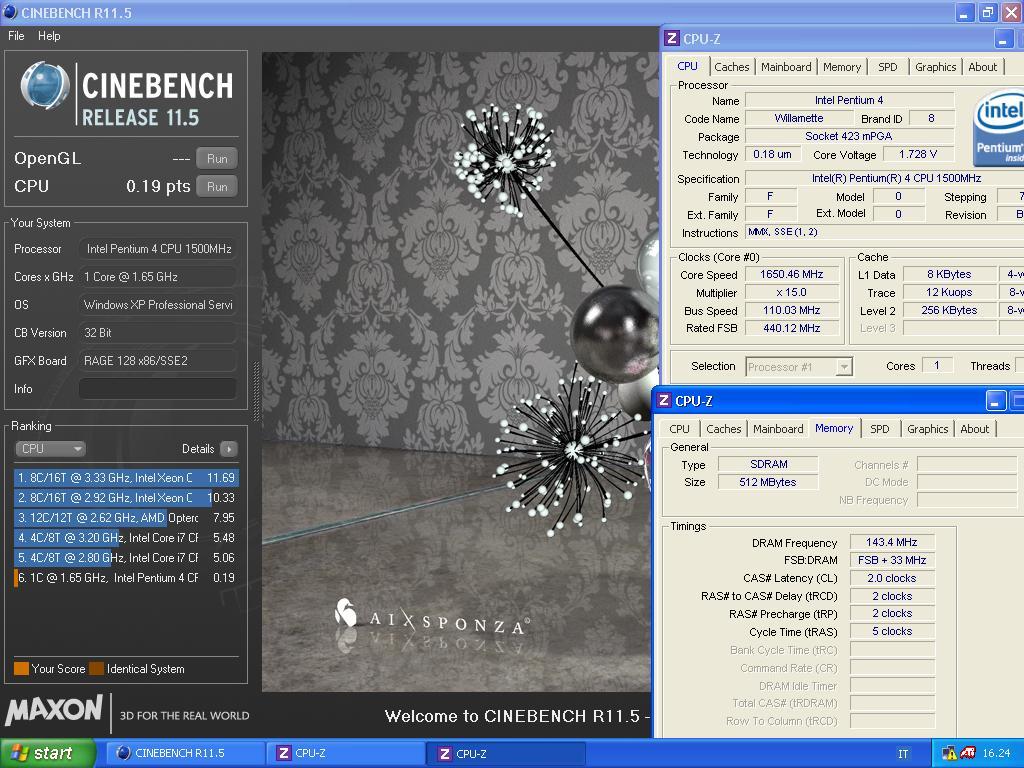This screenshot has height=768, width=1024.
Task: Click the DRAM Frequency value 143.4 MHz
Action: pyautogui.click(x=891, y=542)
